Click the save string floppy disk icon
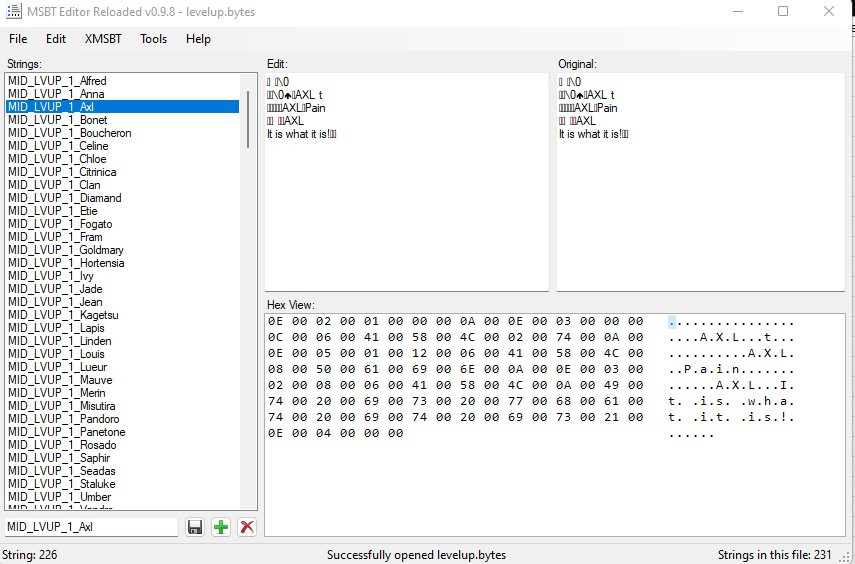The width and height of the screenshot is (855, 564). [195, 527]
